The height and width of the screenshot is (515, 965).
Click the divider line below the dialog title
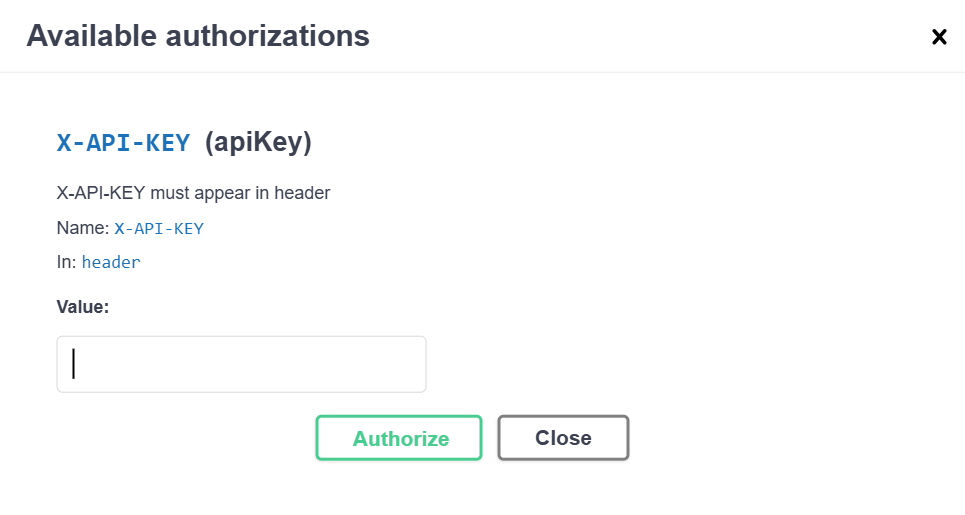coord(482,72)
